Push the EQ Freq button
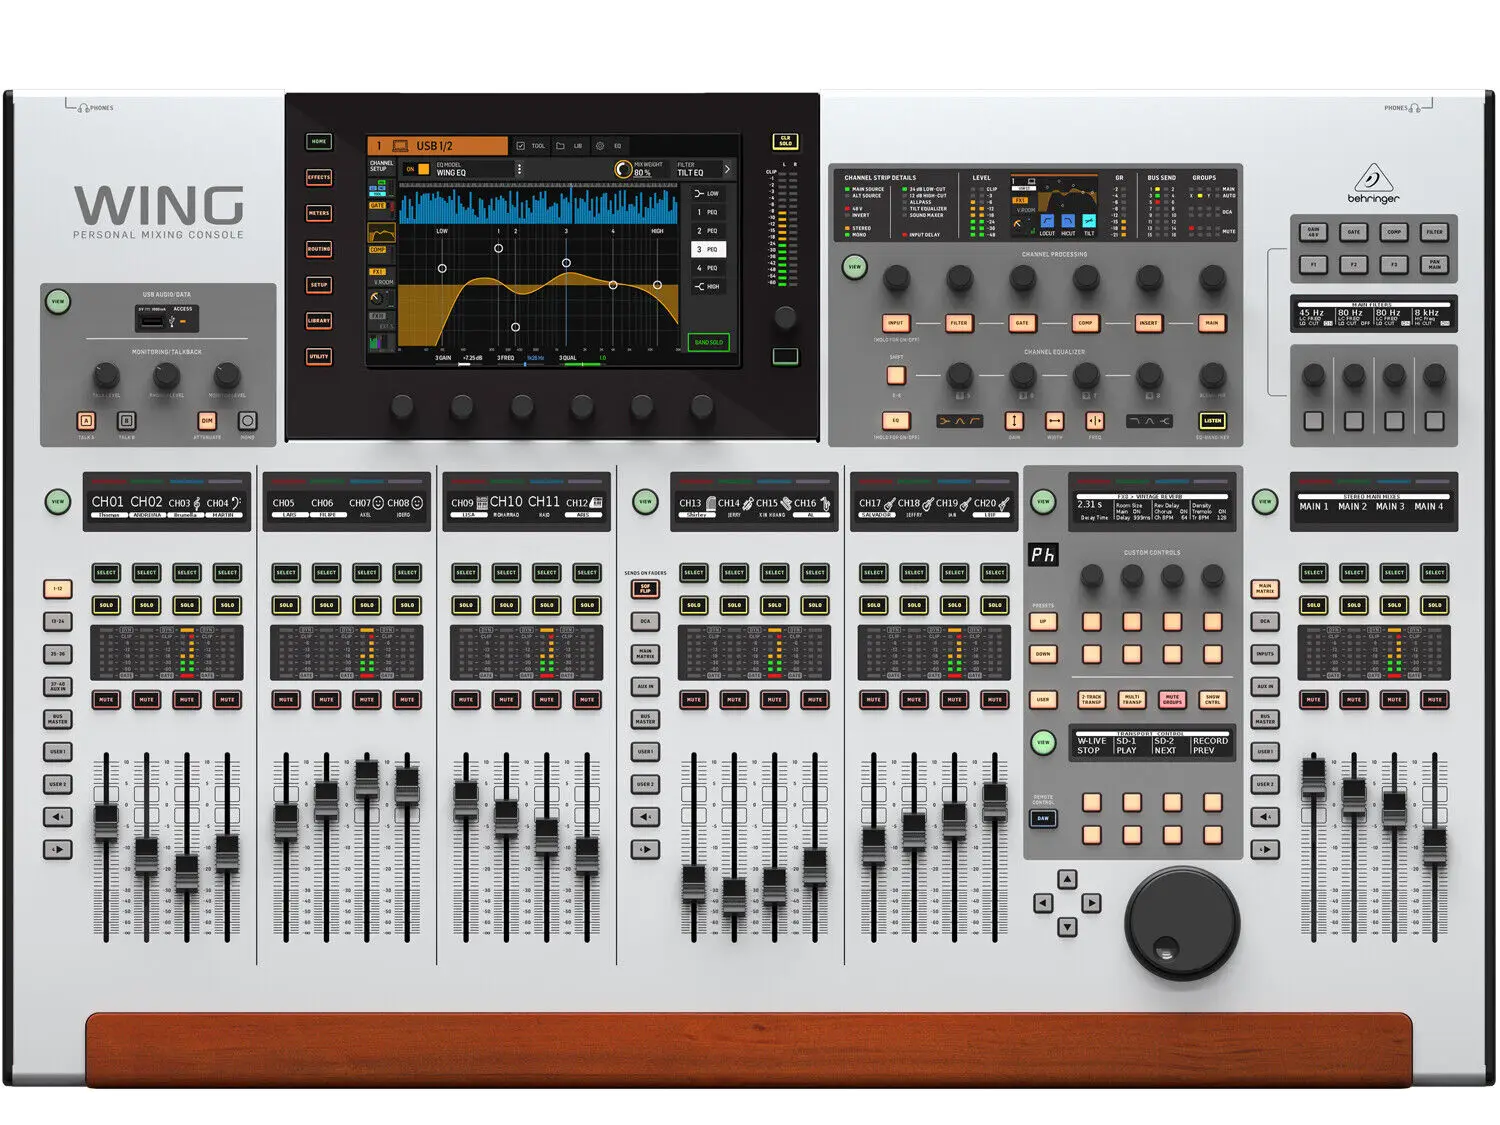The image size is (1500, 1125). point(1095,421)
